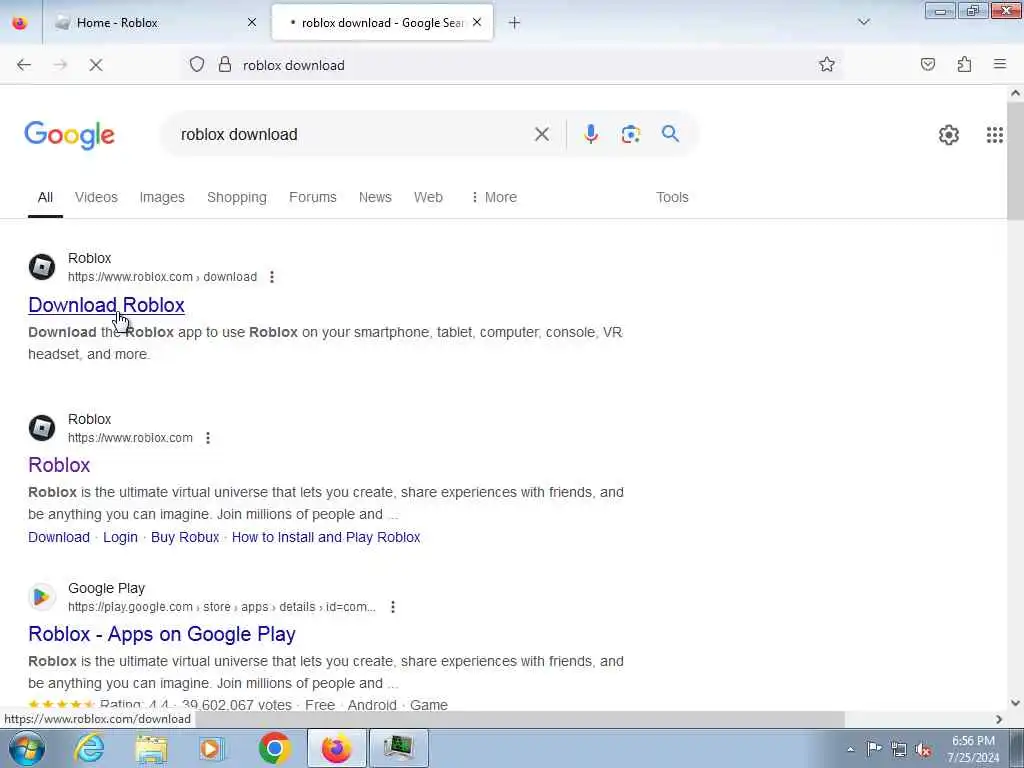Show hidden system tray icons arrow
Screen dimensions: 1024x768
tap(850, 749)
